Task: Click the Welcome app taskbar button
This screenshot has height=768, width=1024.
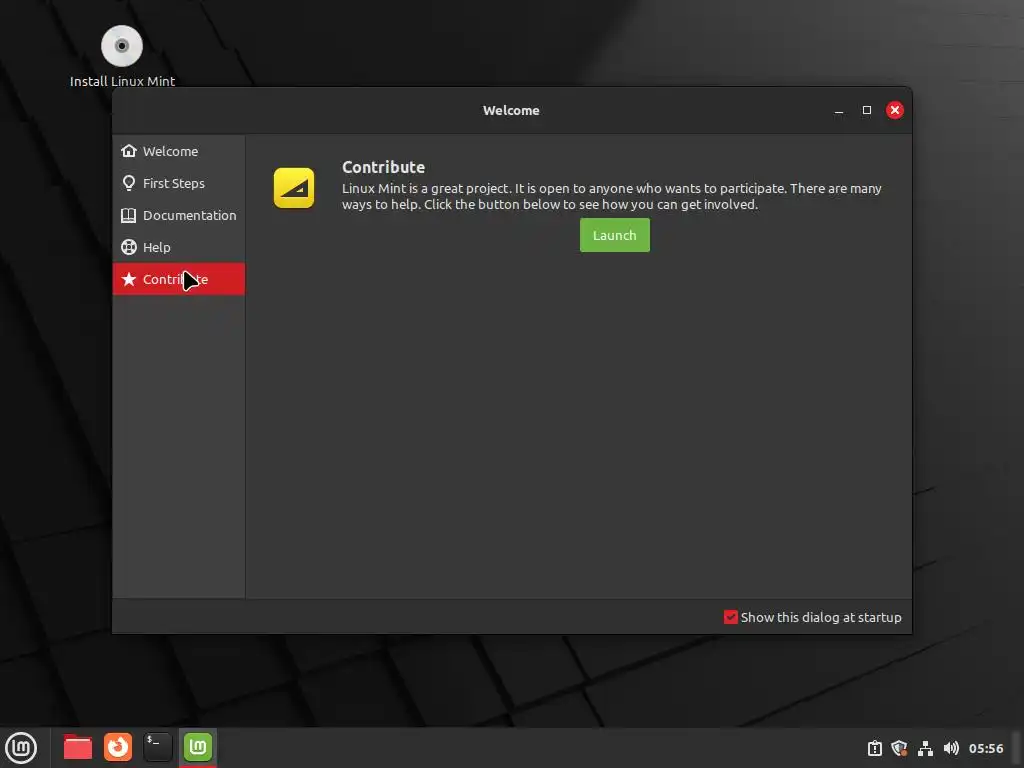Action: point(198,747)
